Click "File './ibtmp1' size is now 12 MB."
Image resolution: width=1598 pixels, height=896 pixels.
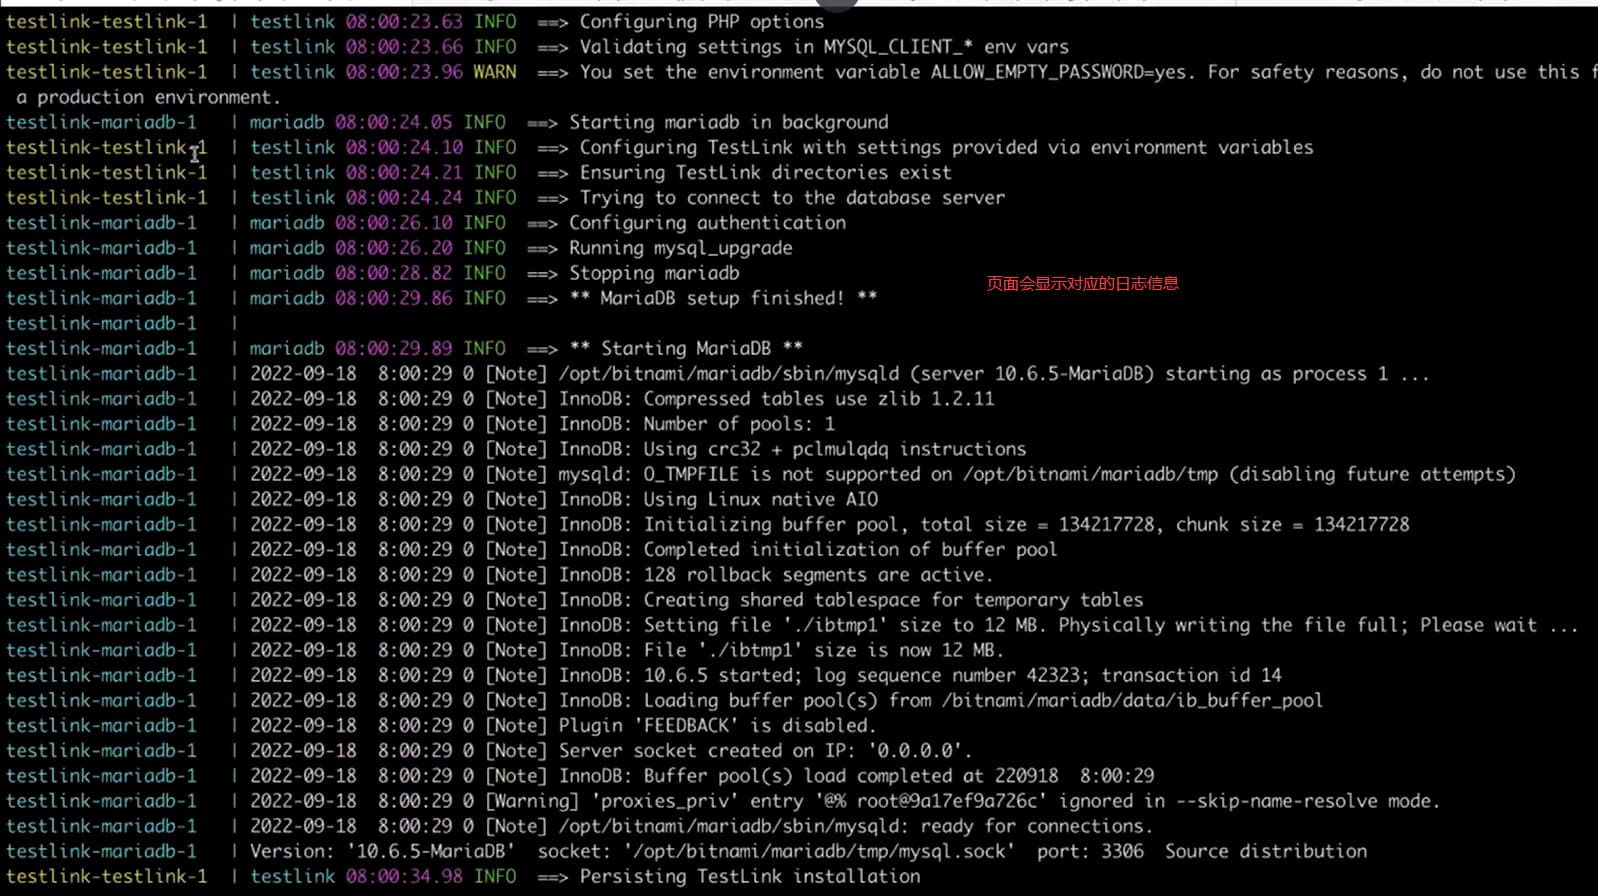824,650
